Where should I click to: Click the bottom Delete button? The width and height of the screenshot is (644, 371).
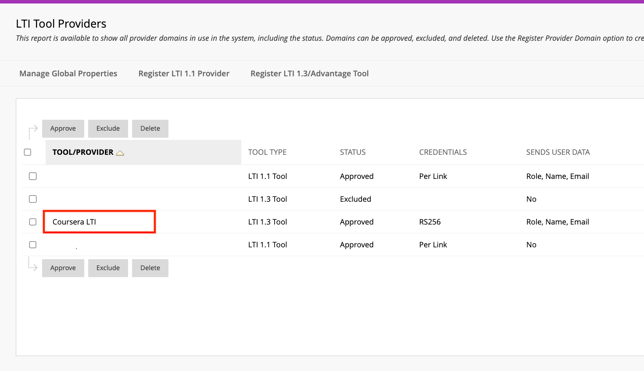[150, 268]
